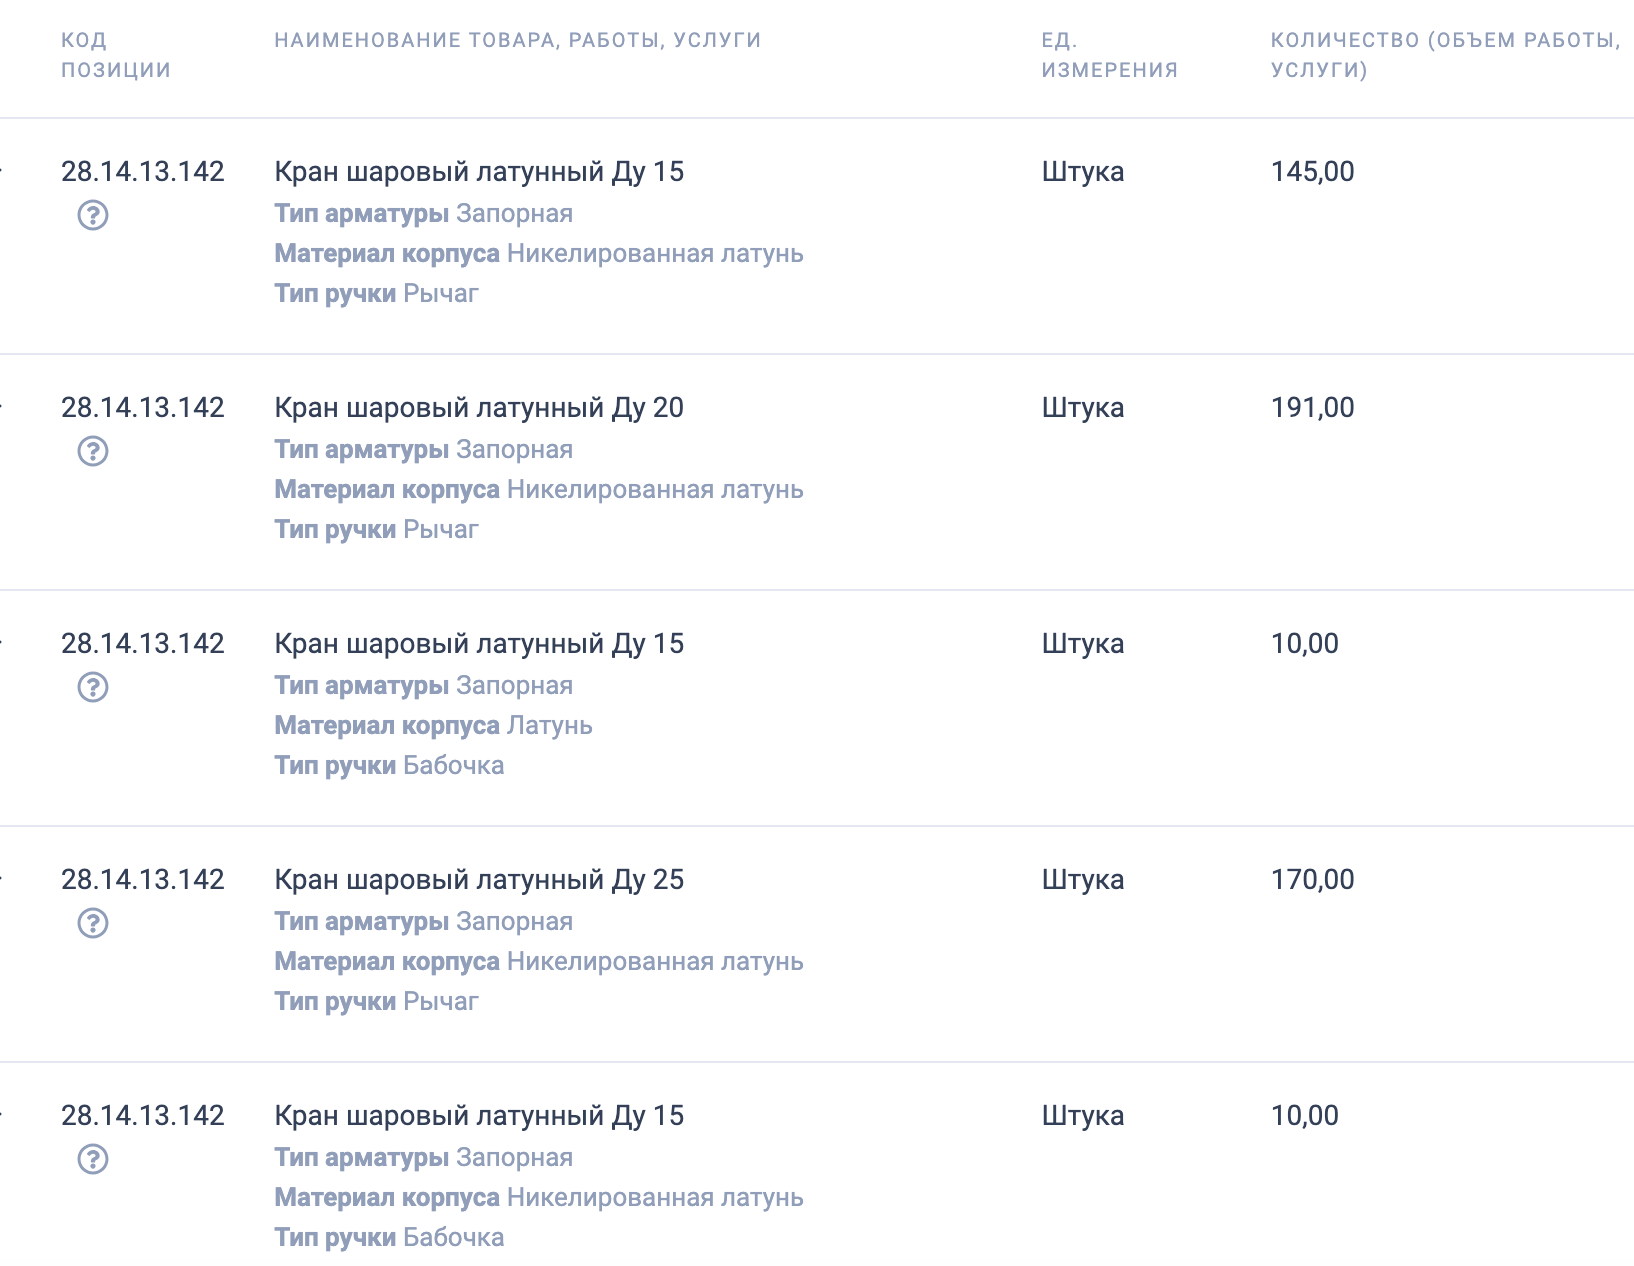Click Штука unit in the Ду 25 row

(x=1083, y=879)
